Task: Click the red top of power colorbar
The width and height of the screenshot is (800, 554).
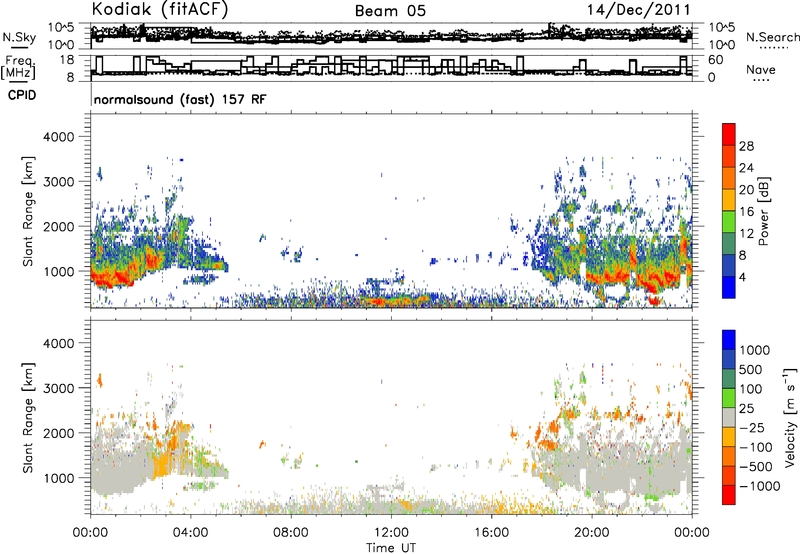Action: click(x=729, y=135)
